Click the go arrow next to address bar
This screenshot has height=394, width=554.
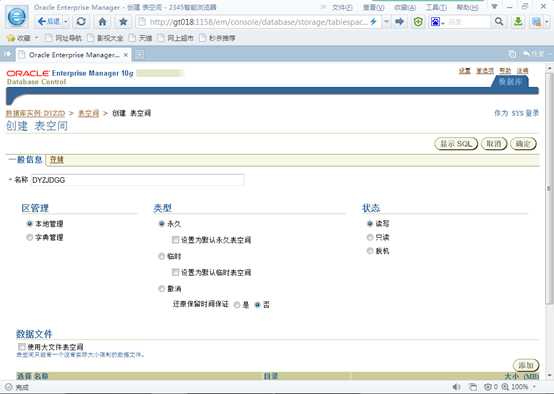point(399,22)
